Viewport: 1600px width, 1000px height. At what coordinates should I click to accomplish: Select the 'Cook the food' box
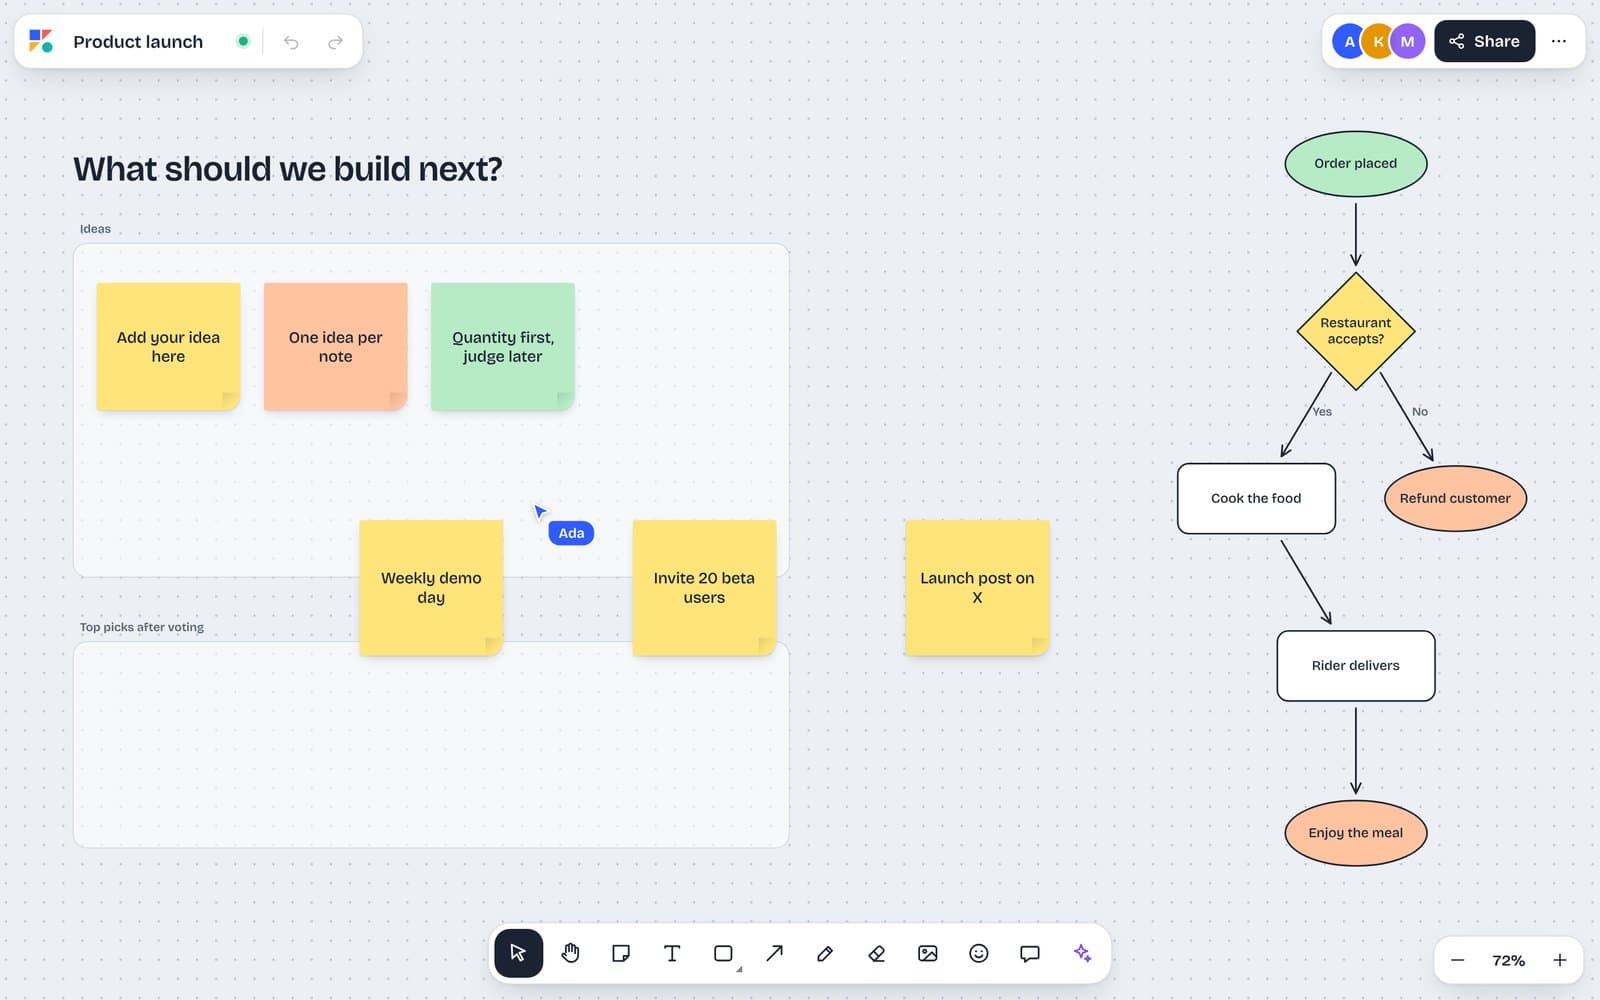1256,498
